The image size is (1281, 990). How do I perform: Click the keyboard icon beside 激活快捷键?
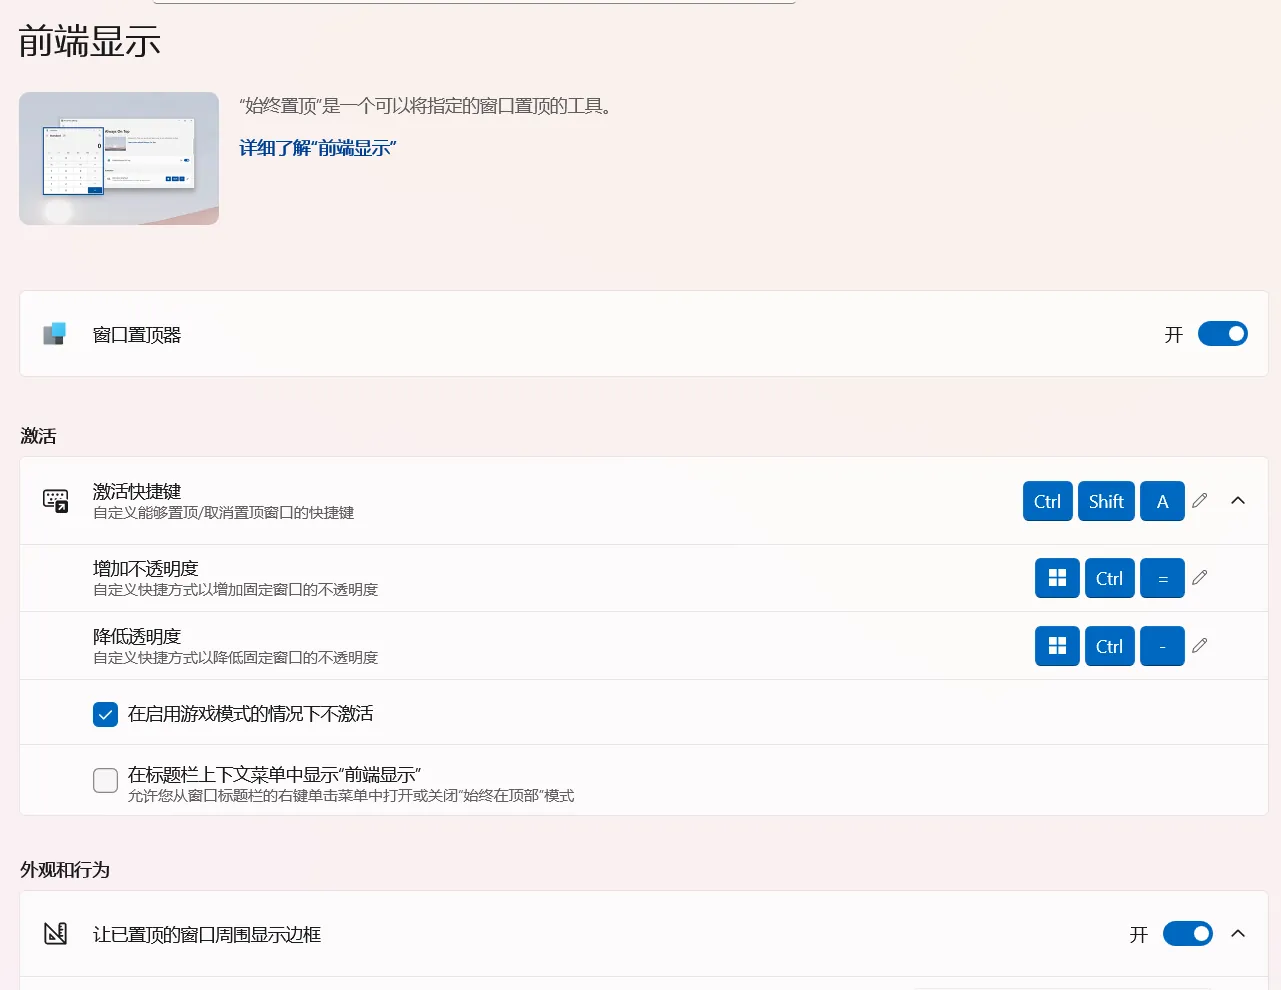54,500
